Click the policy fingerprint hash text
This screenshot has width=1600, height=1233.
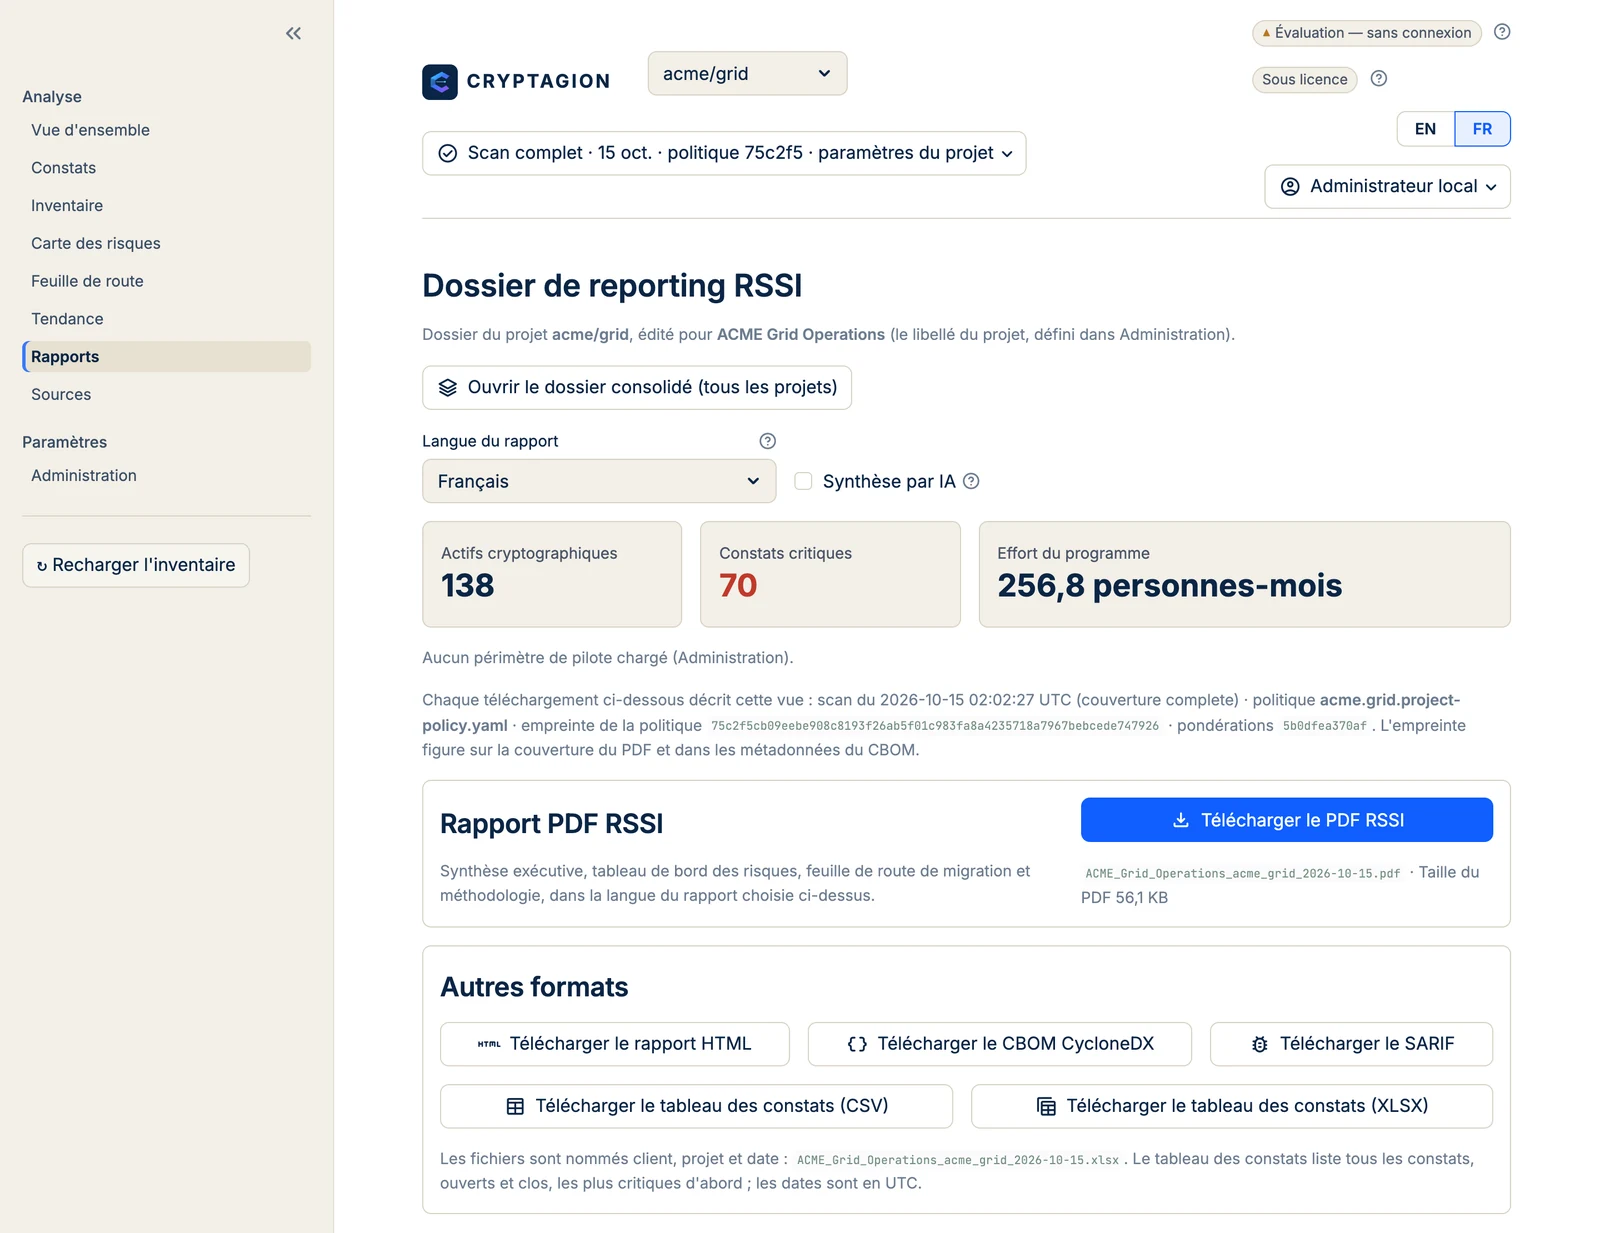(x=935, y=726)
